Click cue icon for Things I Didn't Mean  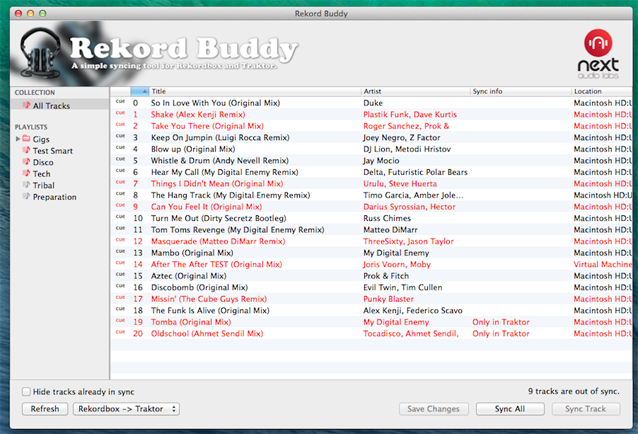(120, 182)
